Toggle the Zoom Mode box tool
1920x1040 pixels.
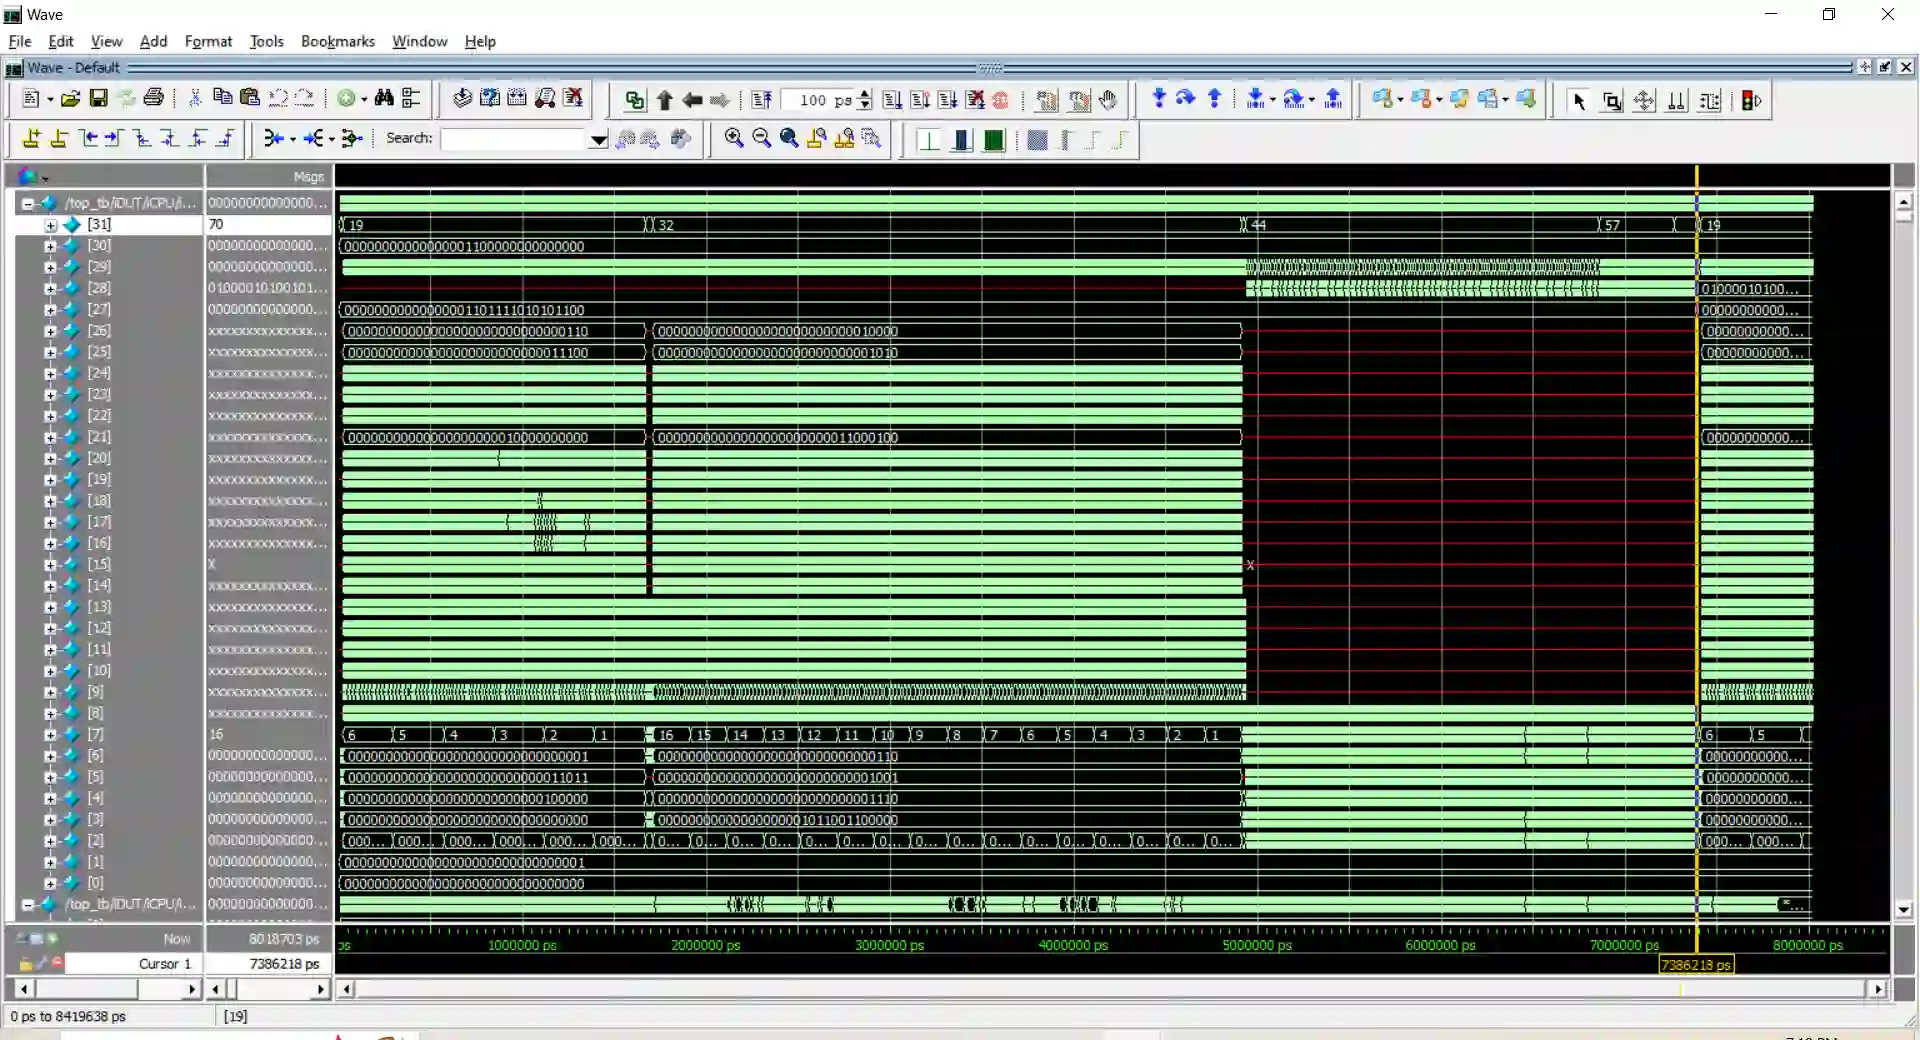click(1611, 101)
